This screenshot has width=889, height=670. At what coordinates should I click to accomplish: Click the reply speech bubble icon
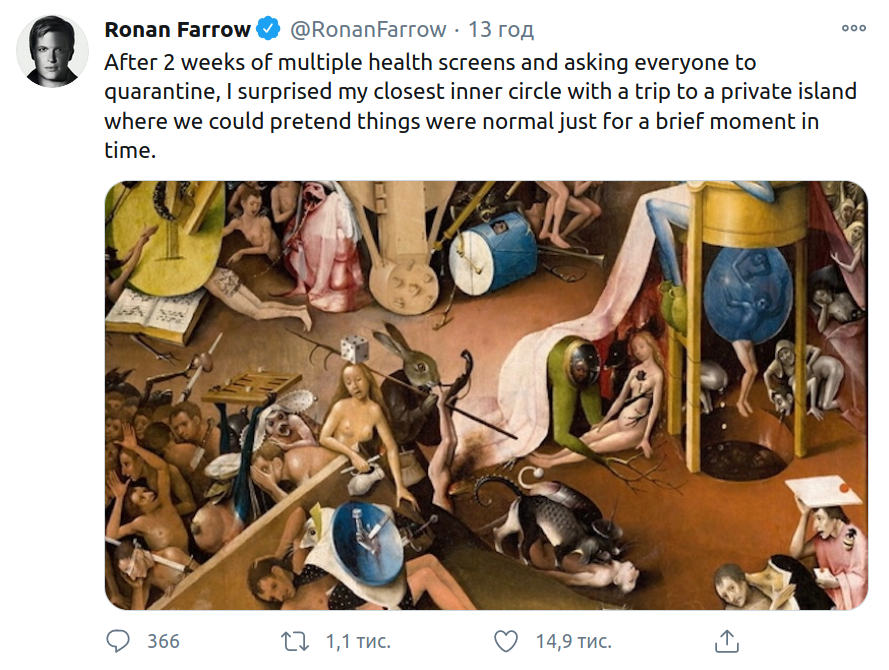118,640
